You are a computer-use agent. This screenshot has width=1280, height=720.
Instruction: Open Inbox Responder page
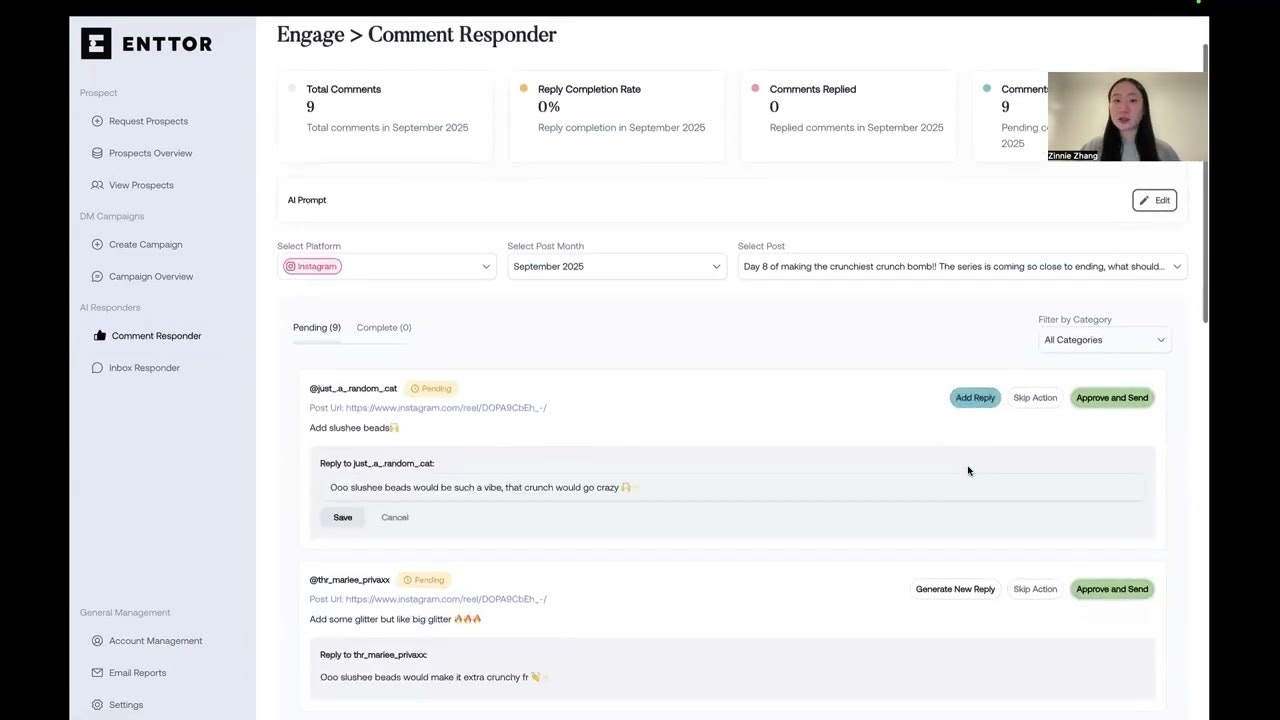pyautogui.click(x=144, y=368)
